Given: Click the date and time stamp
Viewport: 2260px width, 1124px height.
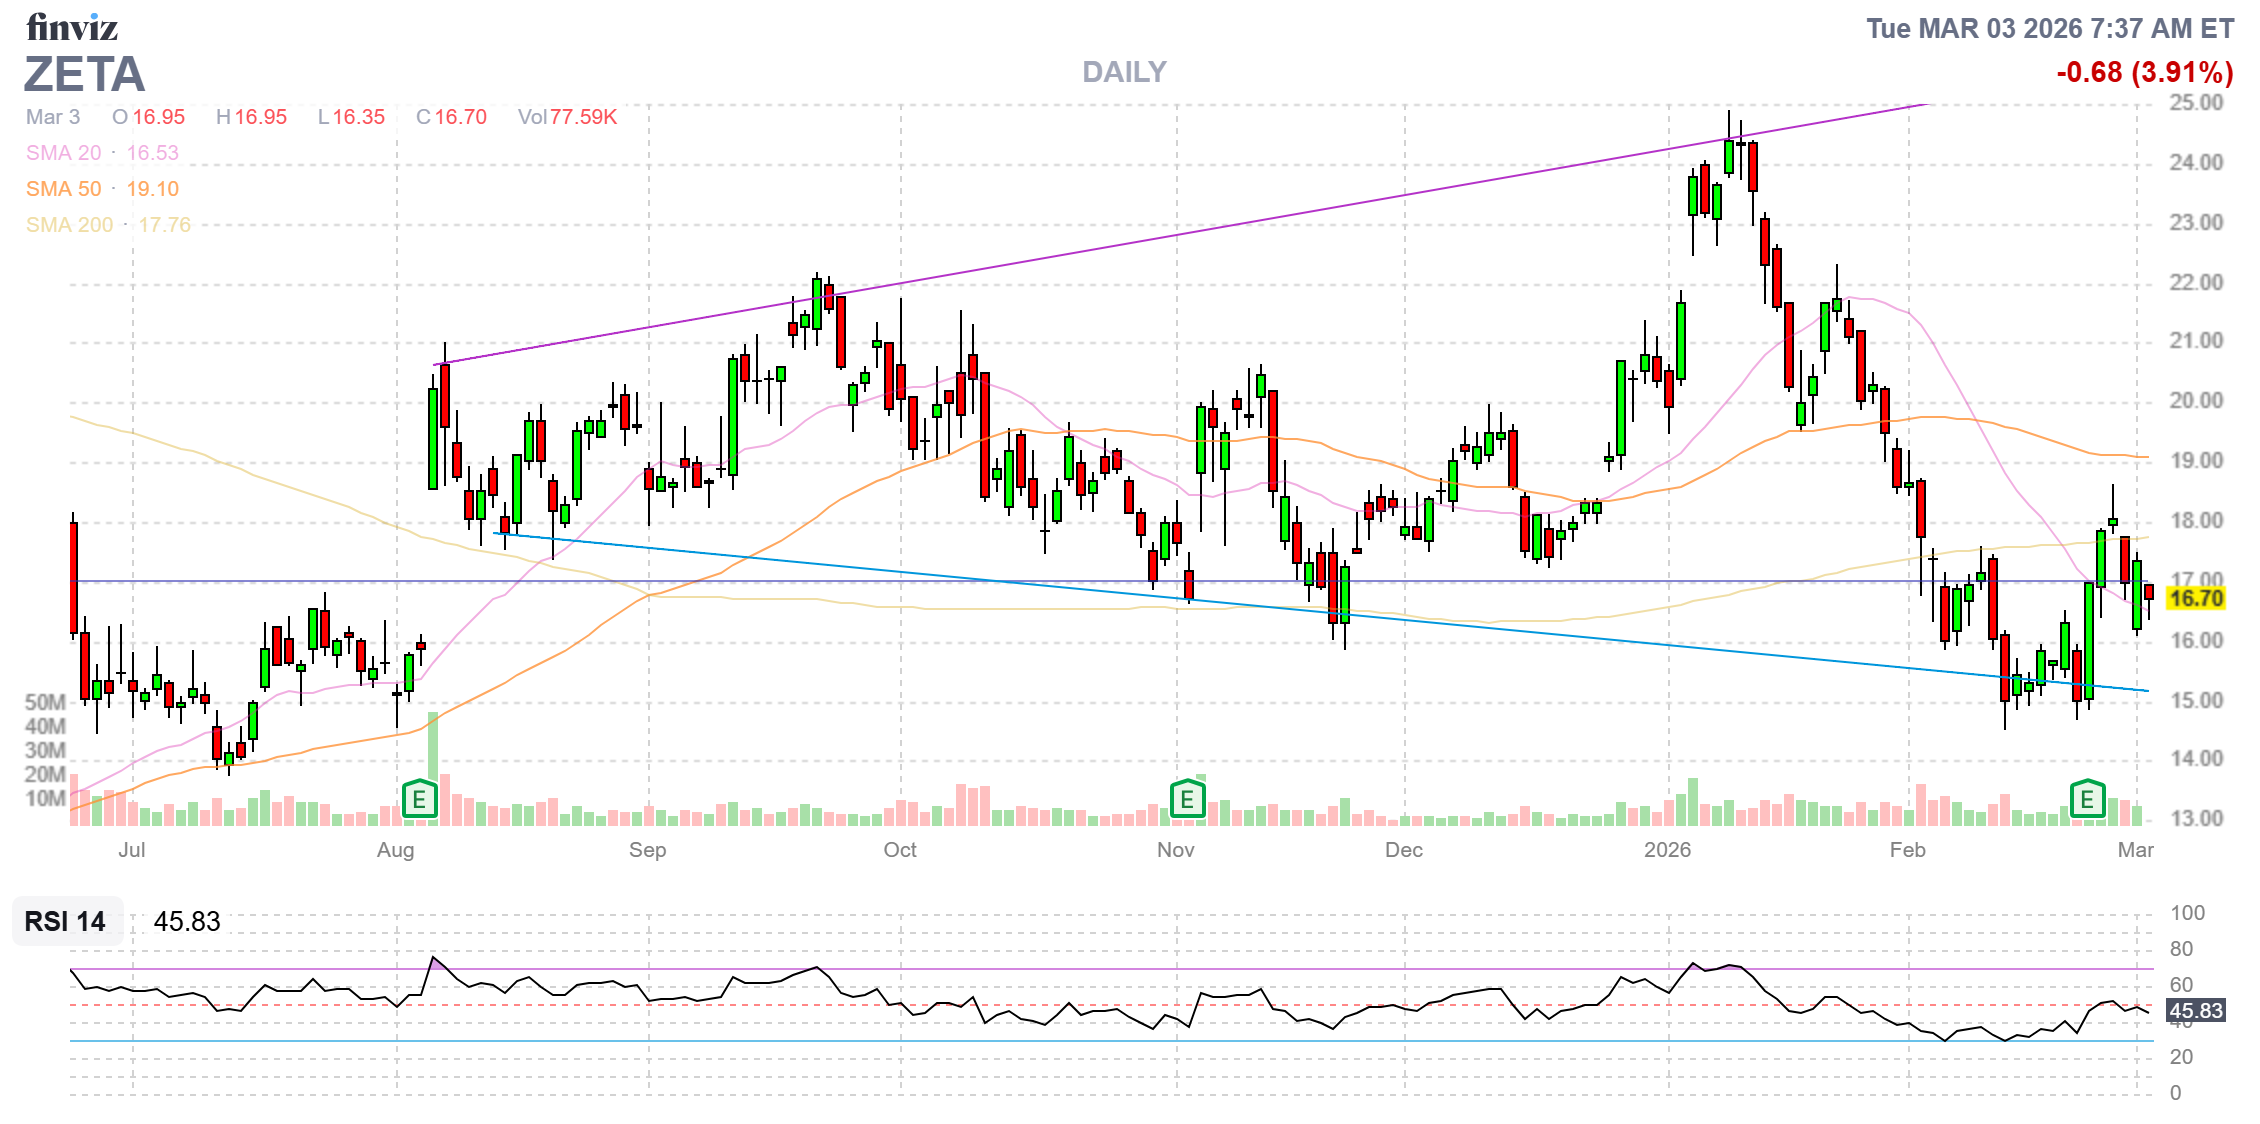Looking at the screenshot, I should [x=2049, y=28].
